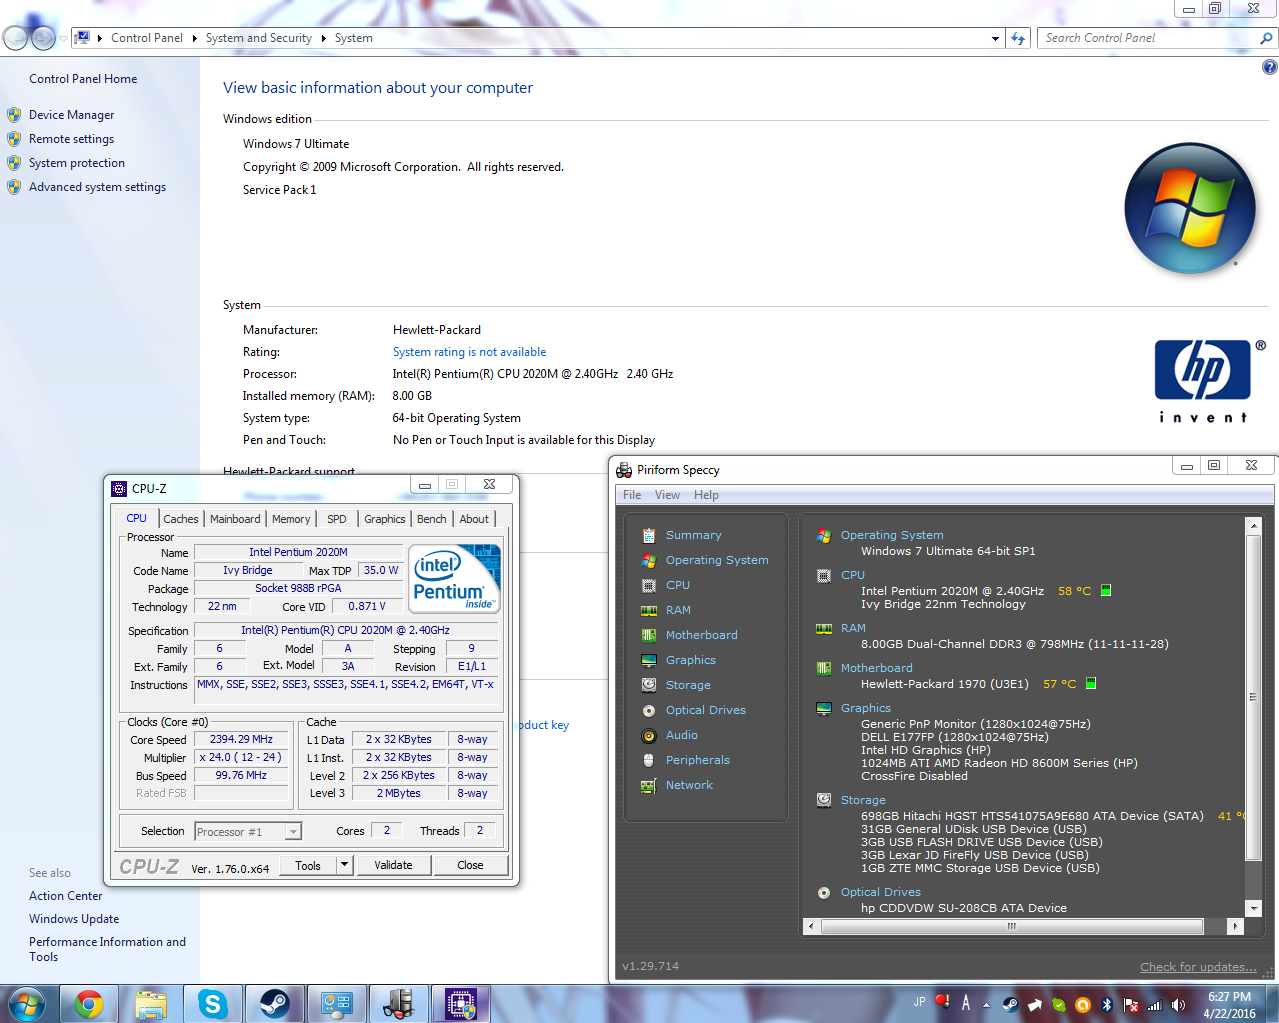Open the File menu in Speccy
This screenshot has width=1279, height=1023.
click(x=632, y=495)
